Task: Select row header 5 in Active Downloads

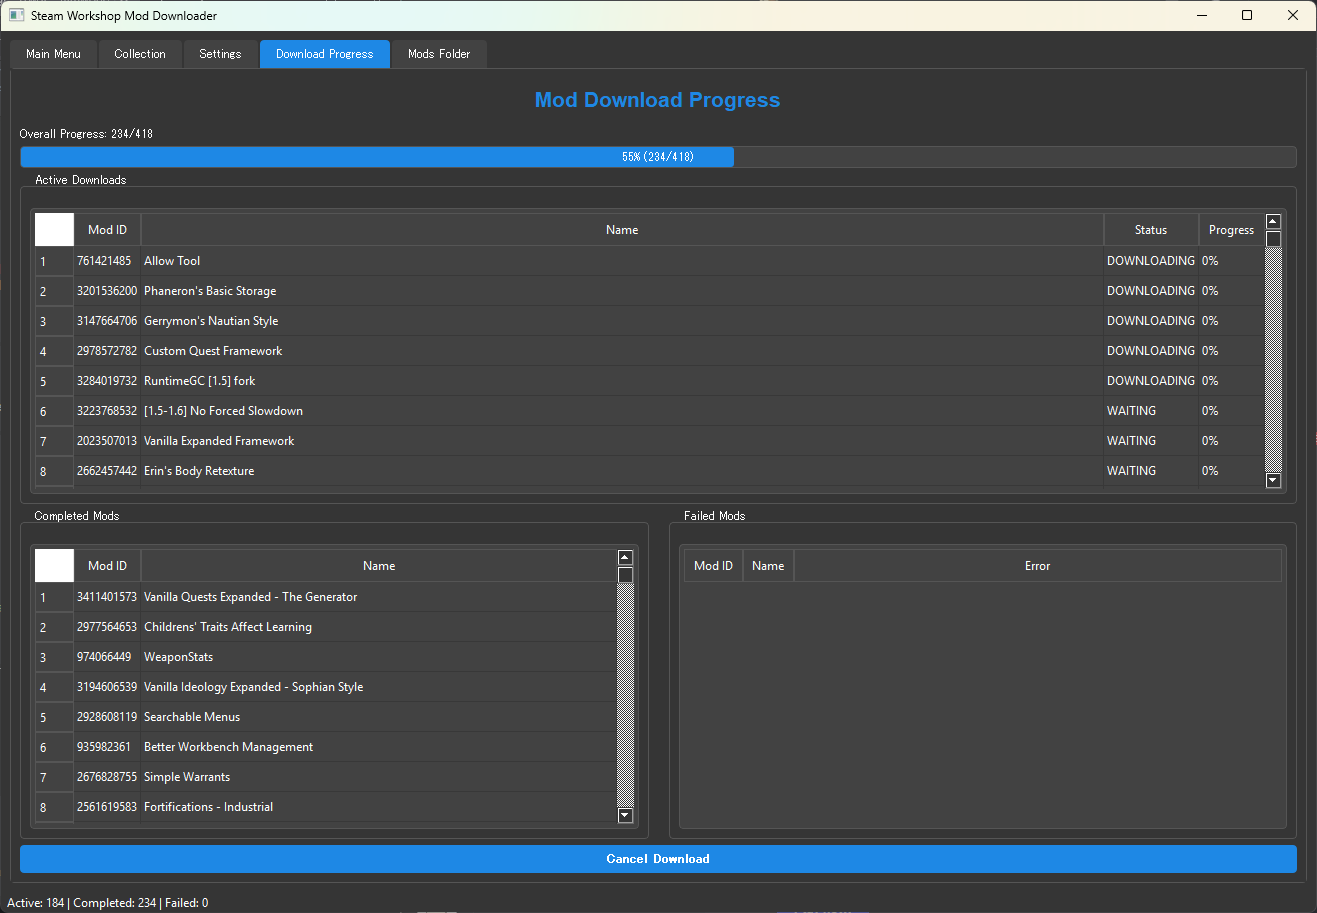Action: [x=54, y=381]
